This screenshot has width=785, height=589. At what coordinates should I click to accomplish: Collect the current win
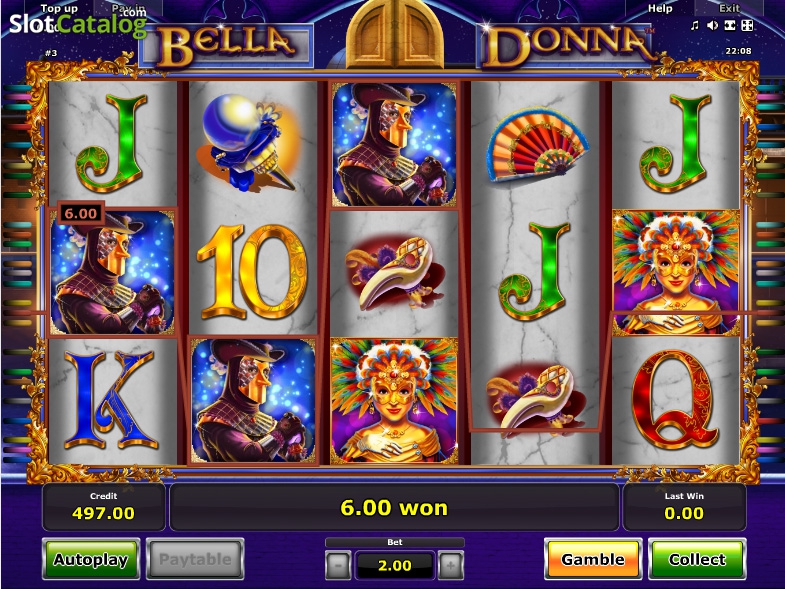(697, 559)
